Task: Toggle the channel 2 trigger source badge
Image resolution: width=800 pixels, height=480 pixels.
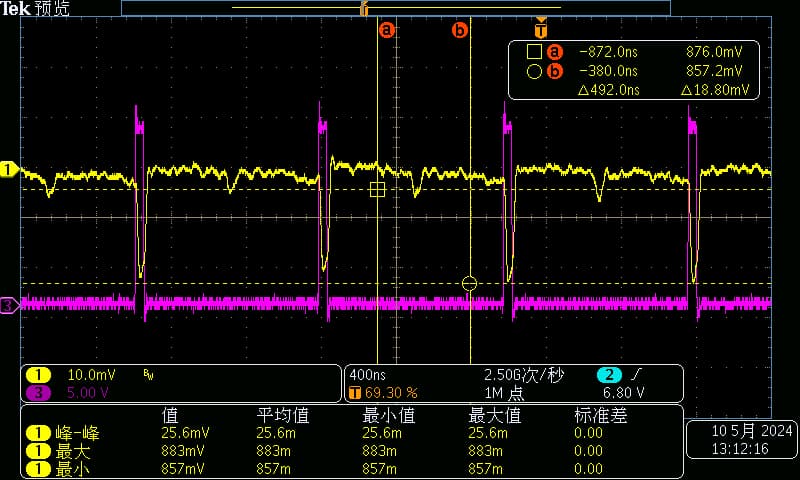Action: click(x=608, y=375)
